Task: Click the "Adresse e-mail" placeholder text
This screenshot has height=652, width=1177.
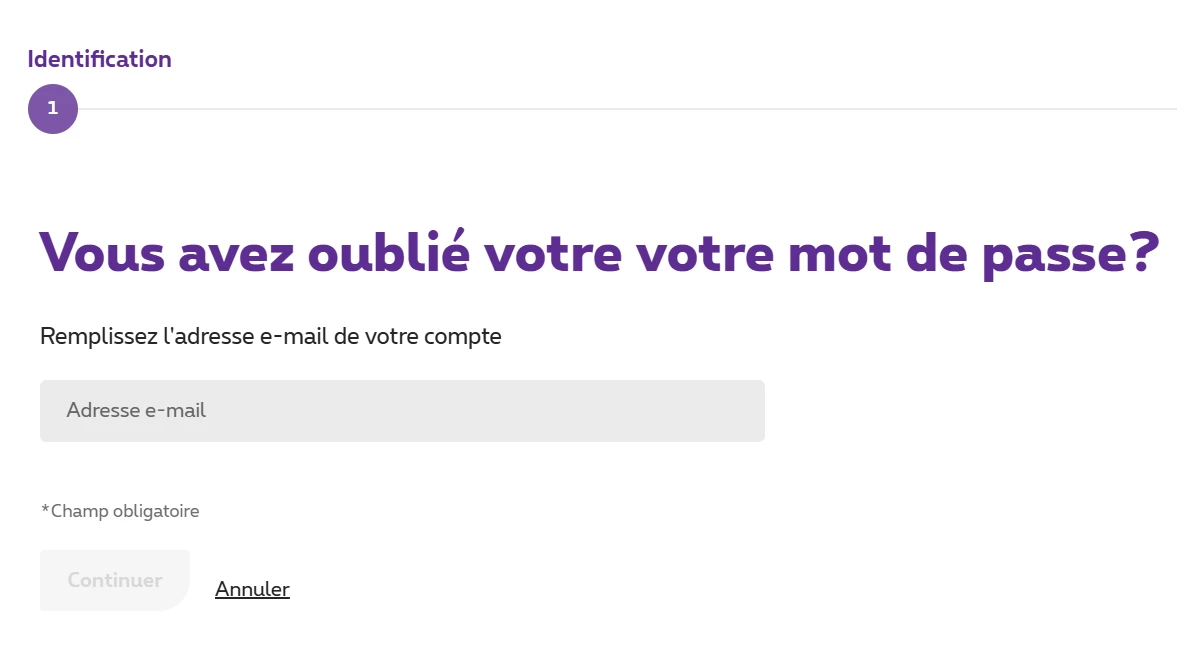Action: [136, 411]
